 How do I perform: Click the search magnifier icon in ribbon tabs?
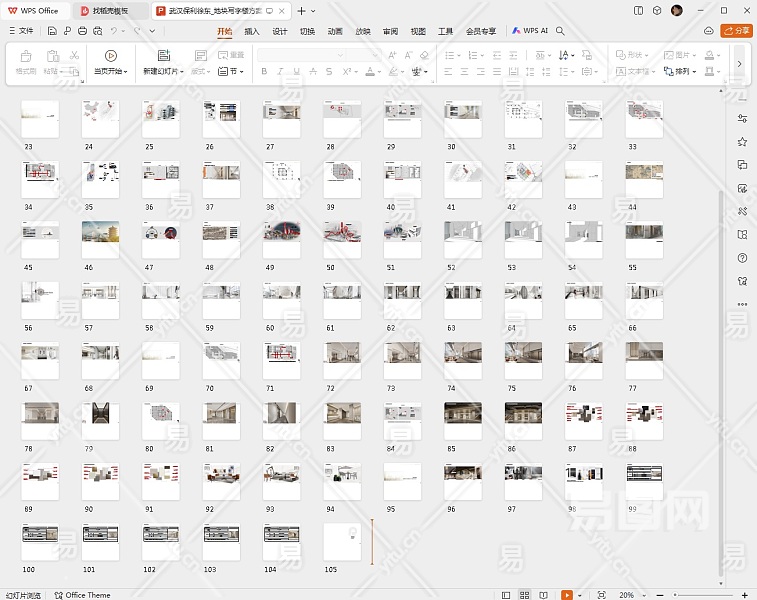[x=561, y=31]
